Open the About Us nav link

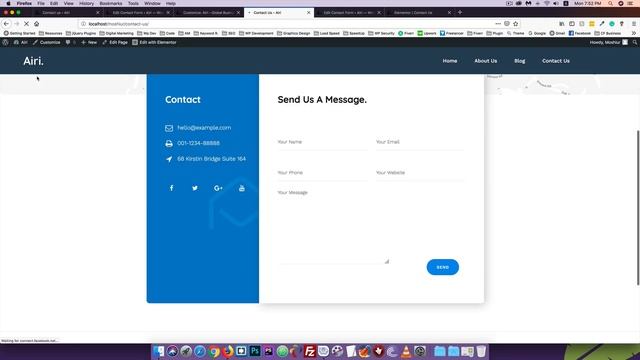485,61
